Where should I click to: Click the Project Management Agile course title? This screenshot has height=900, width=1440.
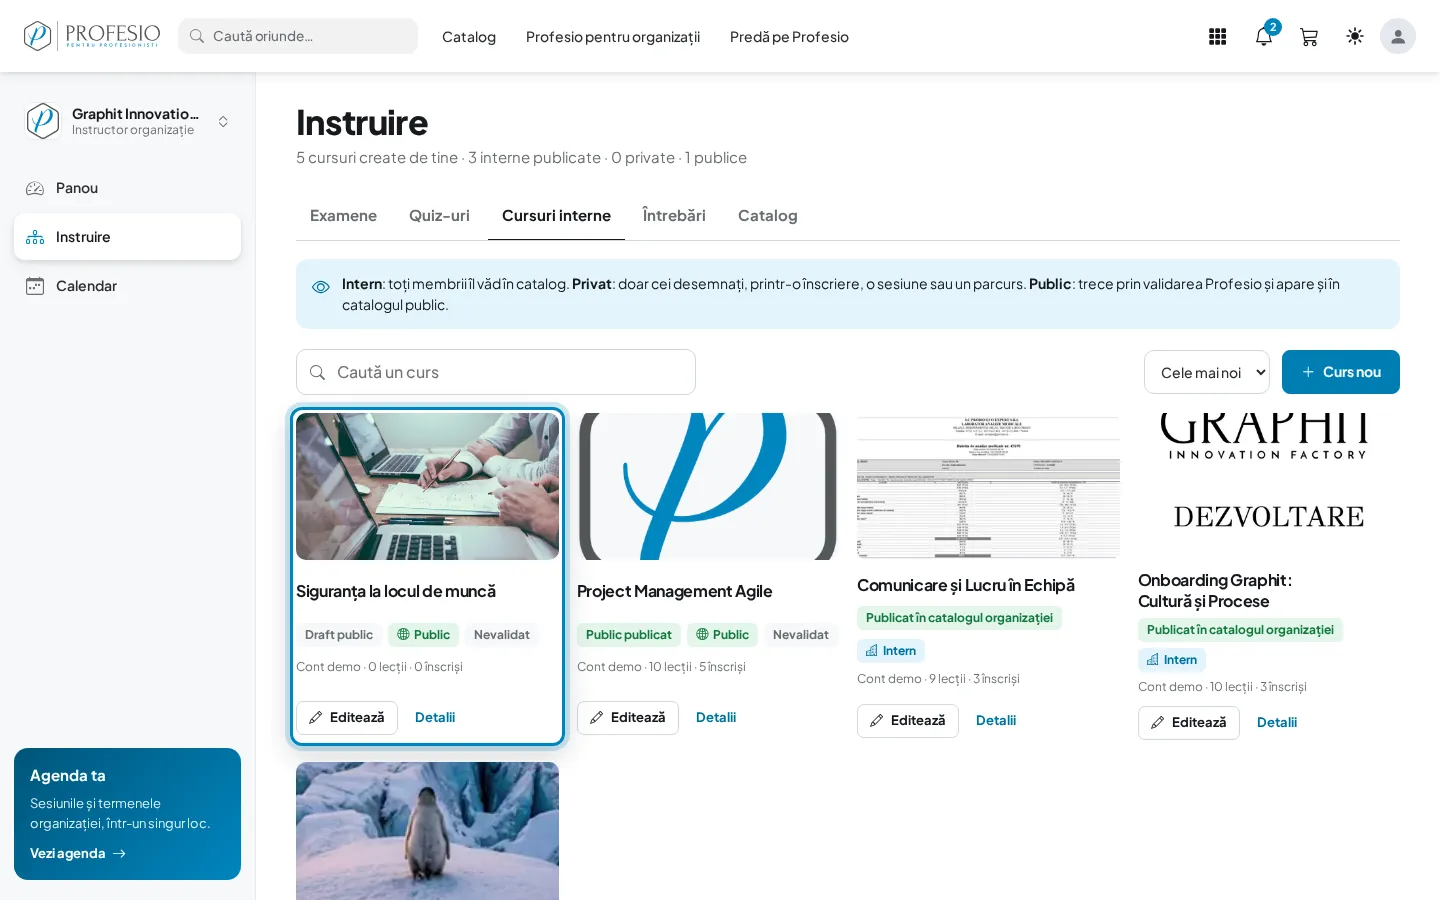pos(675,592)
